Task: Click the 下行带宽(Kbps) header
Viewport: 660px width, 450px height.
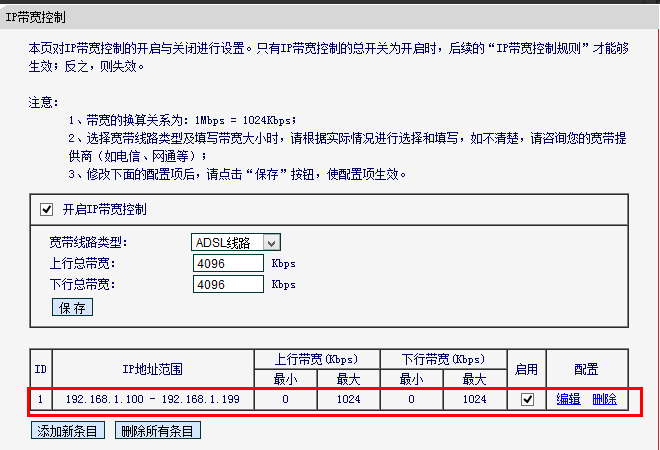Action: pyautogui.click(x=443, y=359)
